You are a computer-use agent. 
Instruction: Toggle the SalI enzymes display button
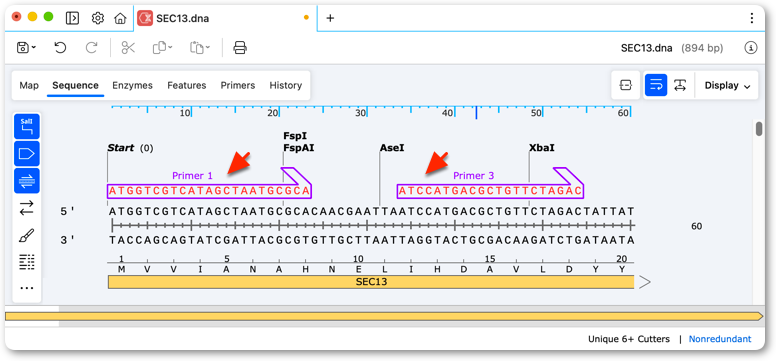[x=27, y=127]
